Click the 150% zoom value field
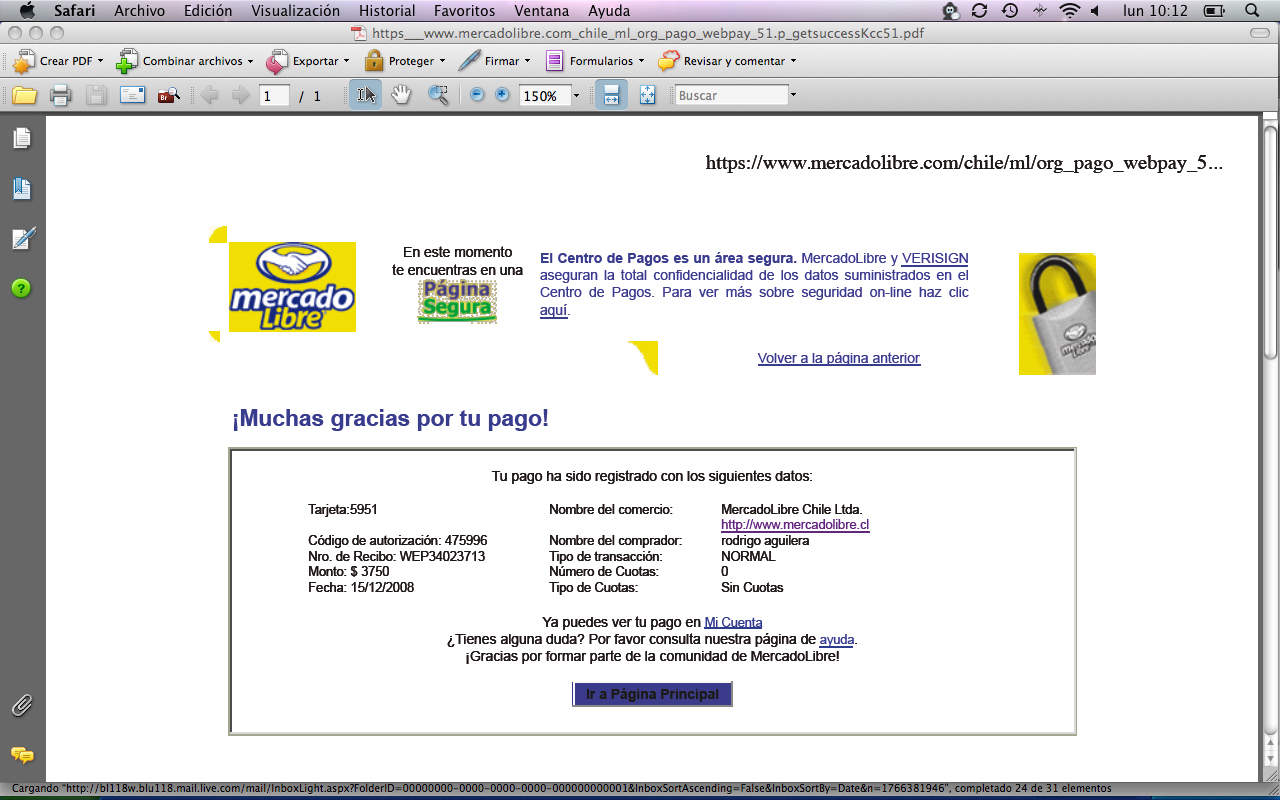Viewport: 1280px width, 800px height. [x=544, y=96]
